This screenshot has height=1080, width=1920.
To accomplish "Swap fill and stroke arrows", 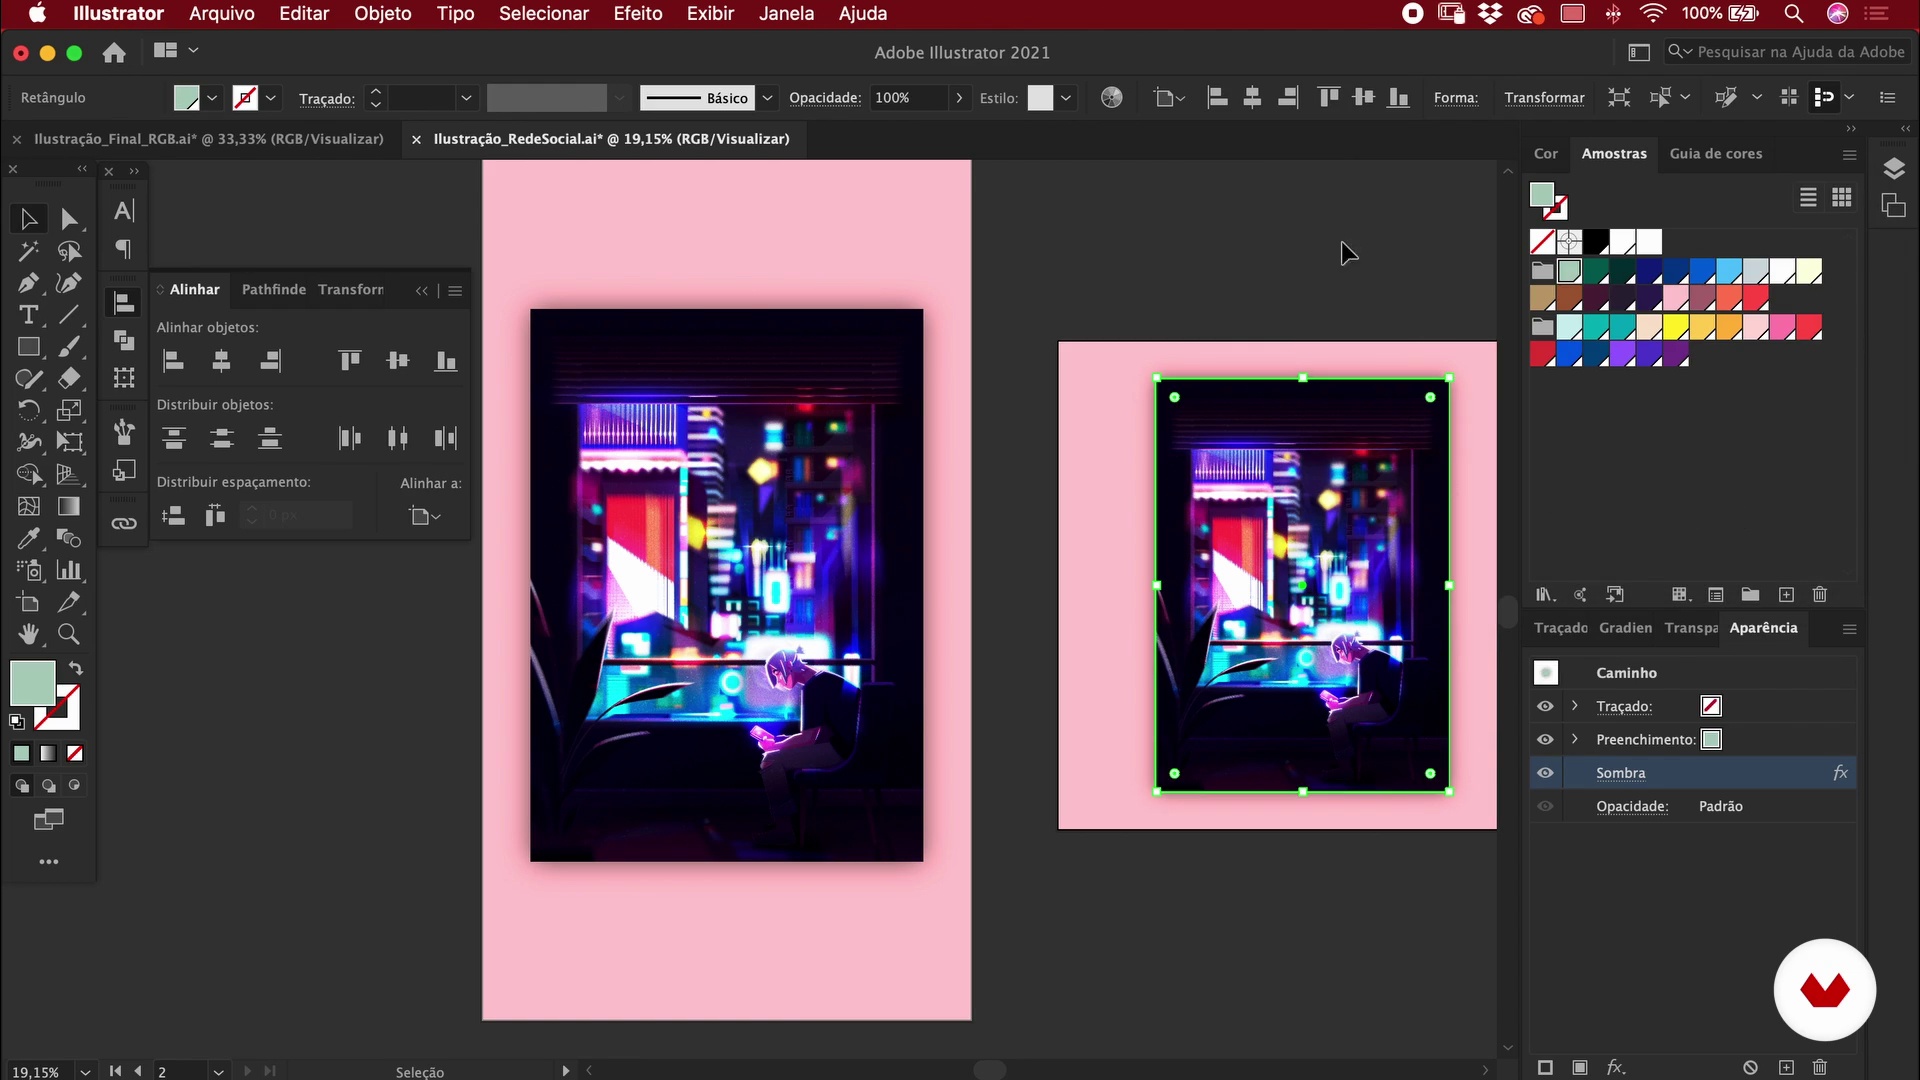I will pos(75,668).
